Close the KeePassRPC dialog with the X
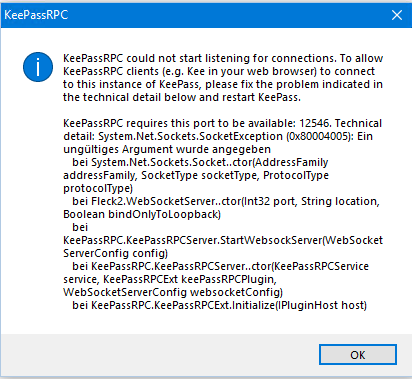Image resolution: width=412 pixels, height=379 pixels. coord(397,15)
